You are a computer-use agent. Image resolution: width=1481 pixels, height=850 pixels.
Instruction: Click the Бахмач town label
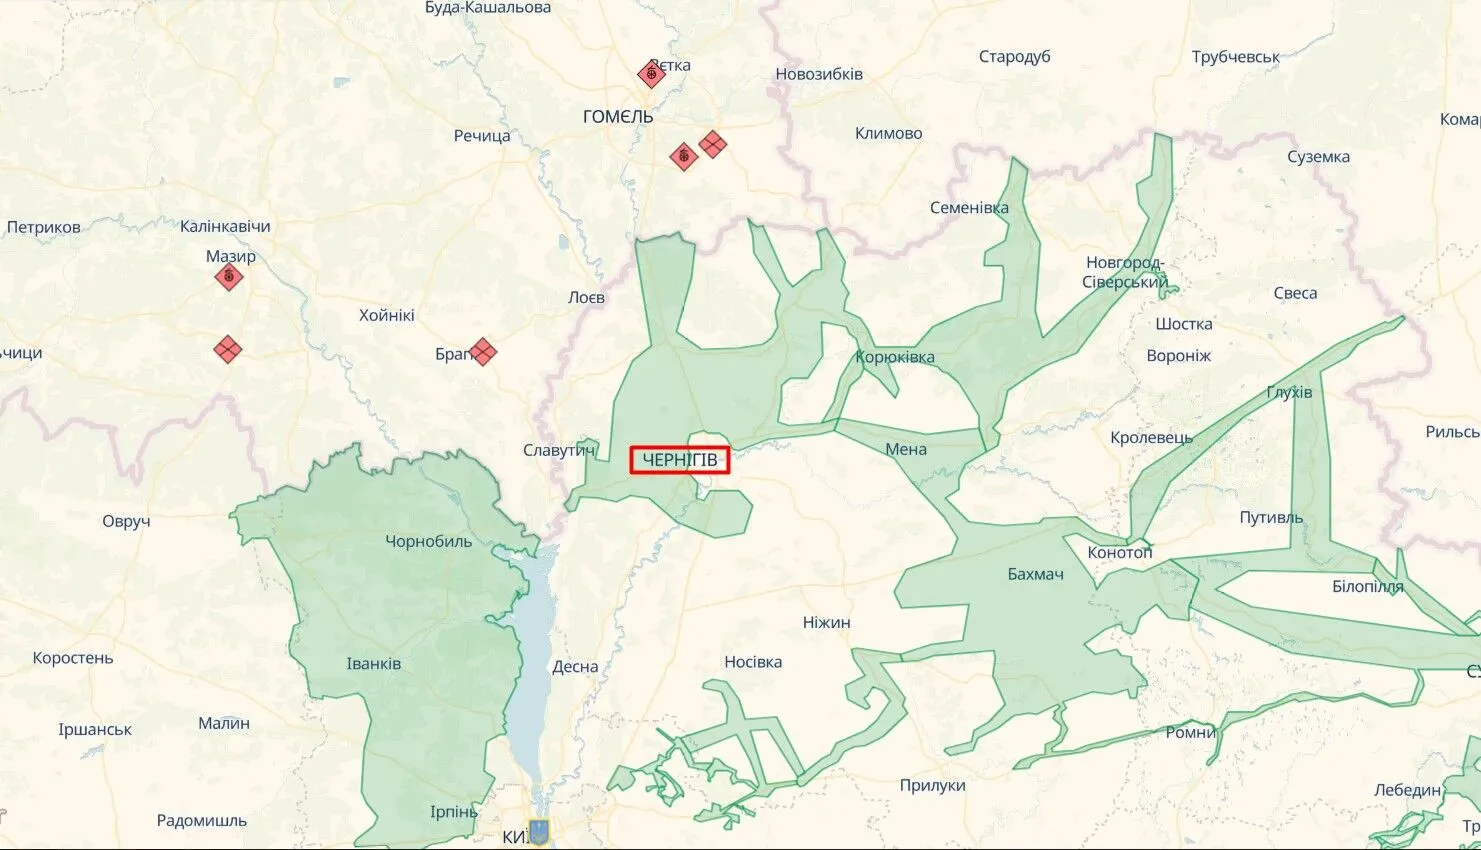[x=1036, y=574]
